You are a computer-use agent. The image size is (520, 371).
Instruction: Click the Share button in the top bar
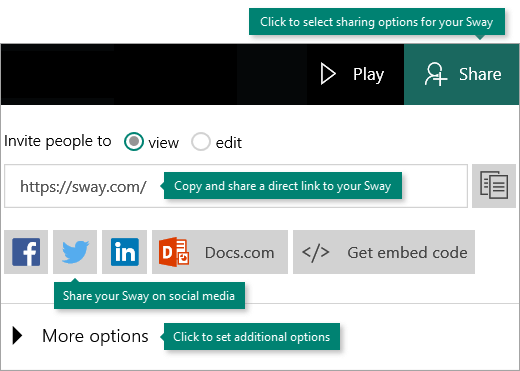462,74
